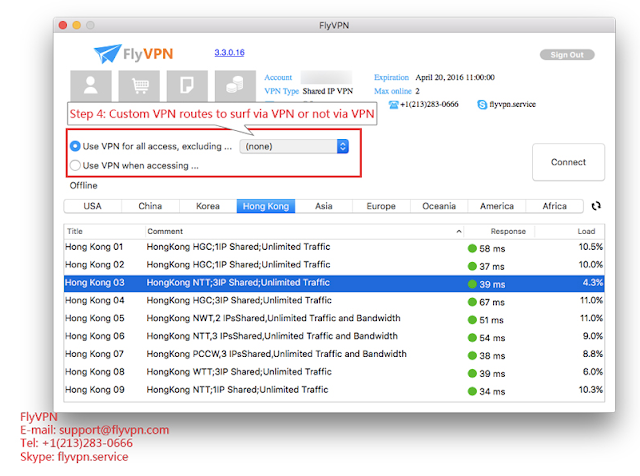
Task: Sort by the Title column header
Action: [104, 231]
